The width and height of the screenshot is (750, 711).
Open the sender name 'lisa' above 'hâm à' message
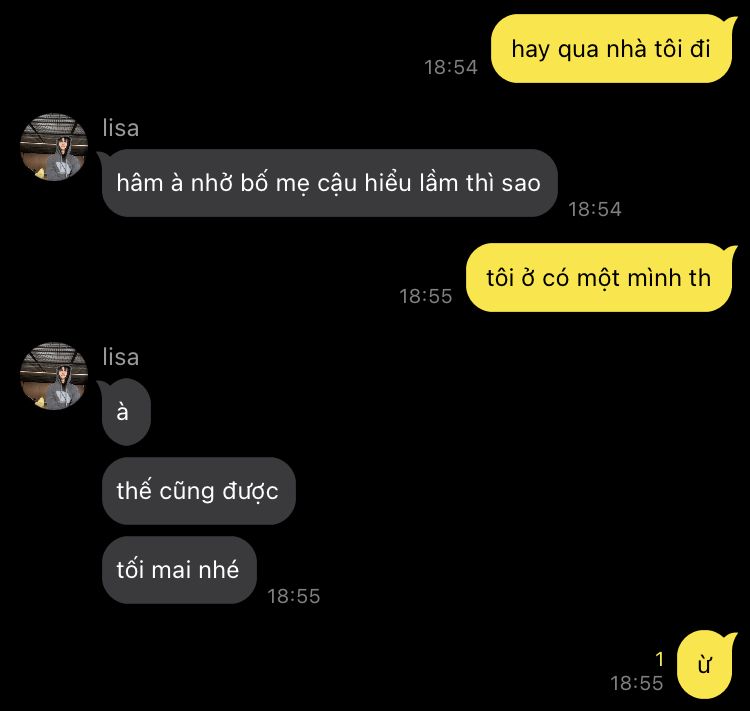click(x=121, y=128)
